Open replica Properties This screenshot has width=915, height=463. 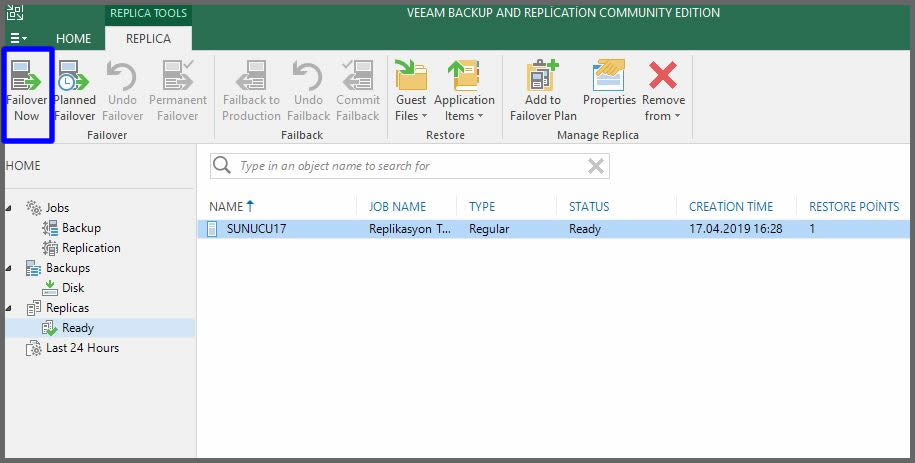point(609,77)
